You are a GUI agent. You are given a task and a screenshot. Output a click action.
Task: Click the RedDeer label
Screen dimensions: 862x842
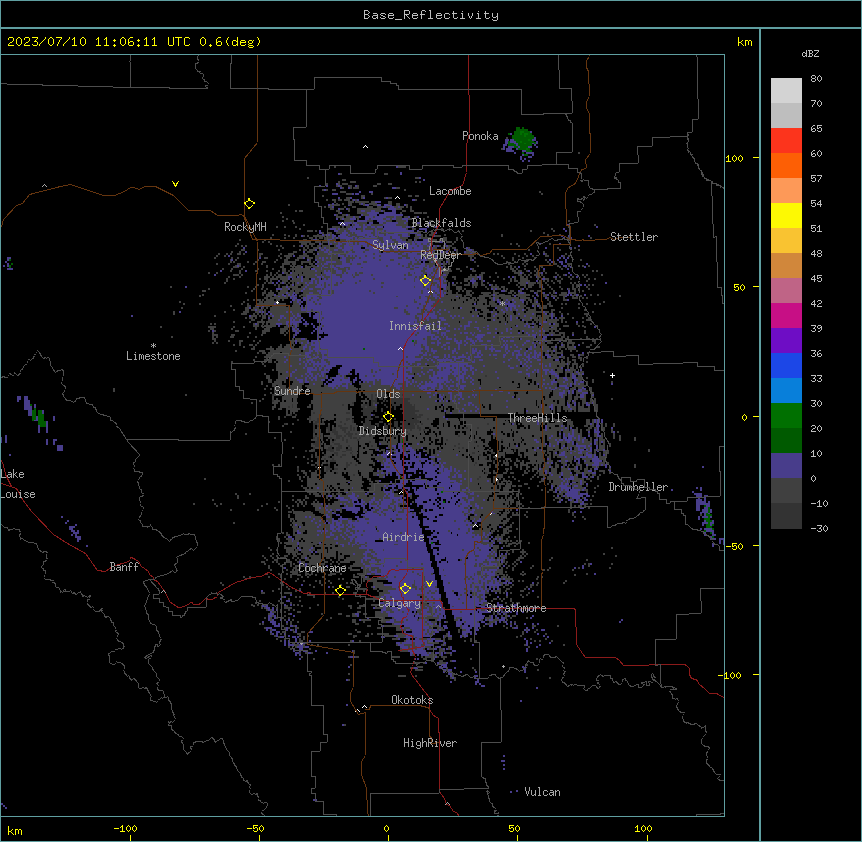[441, 255]
